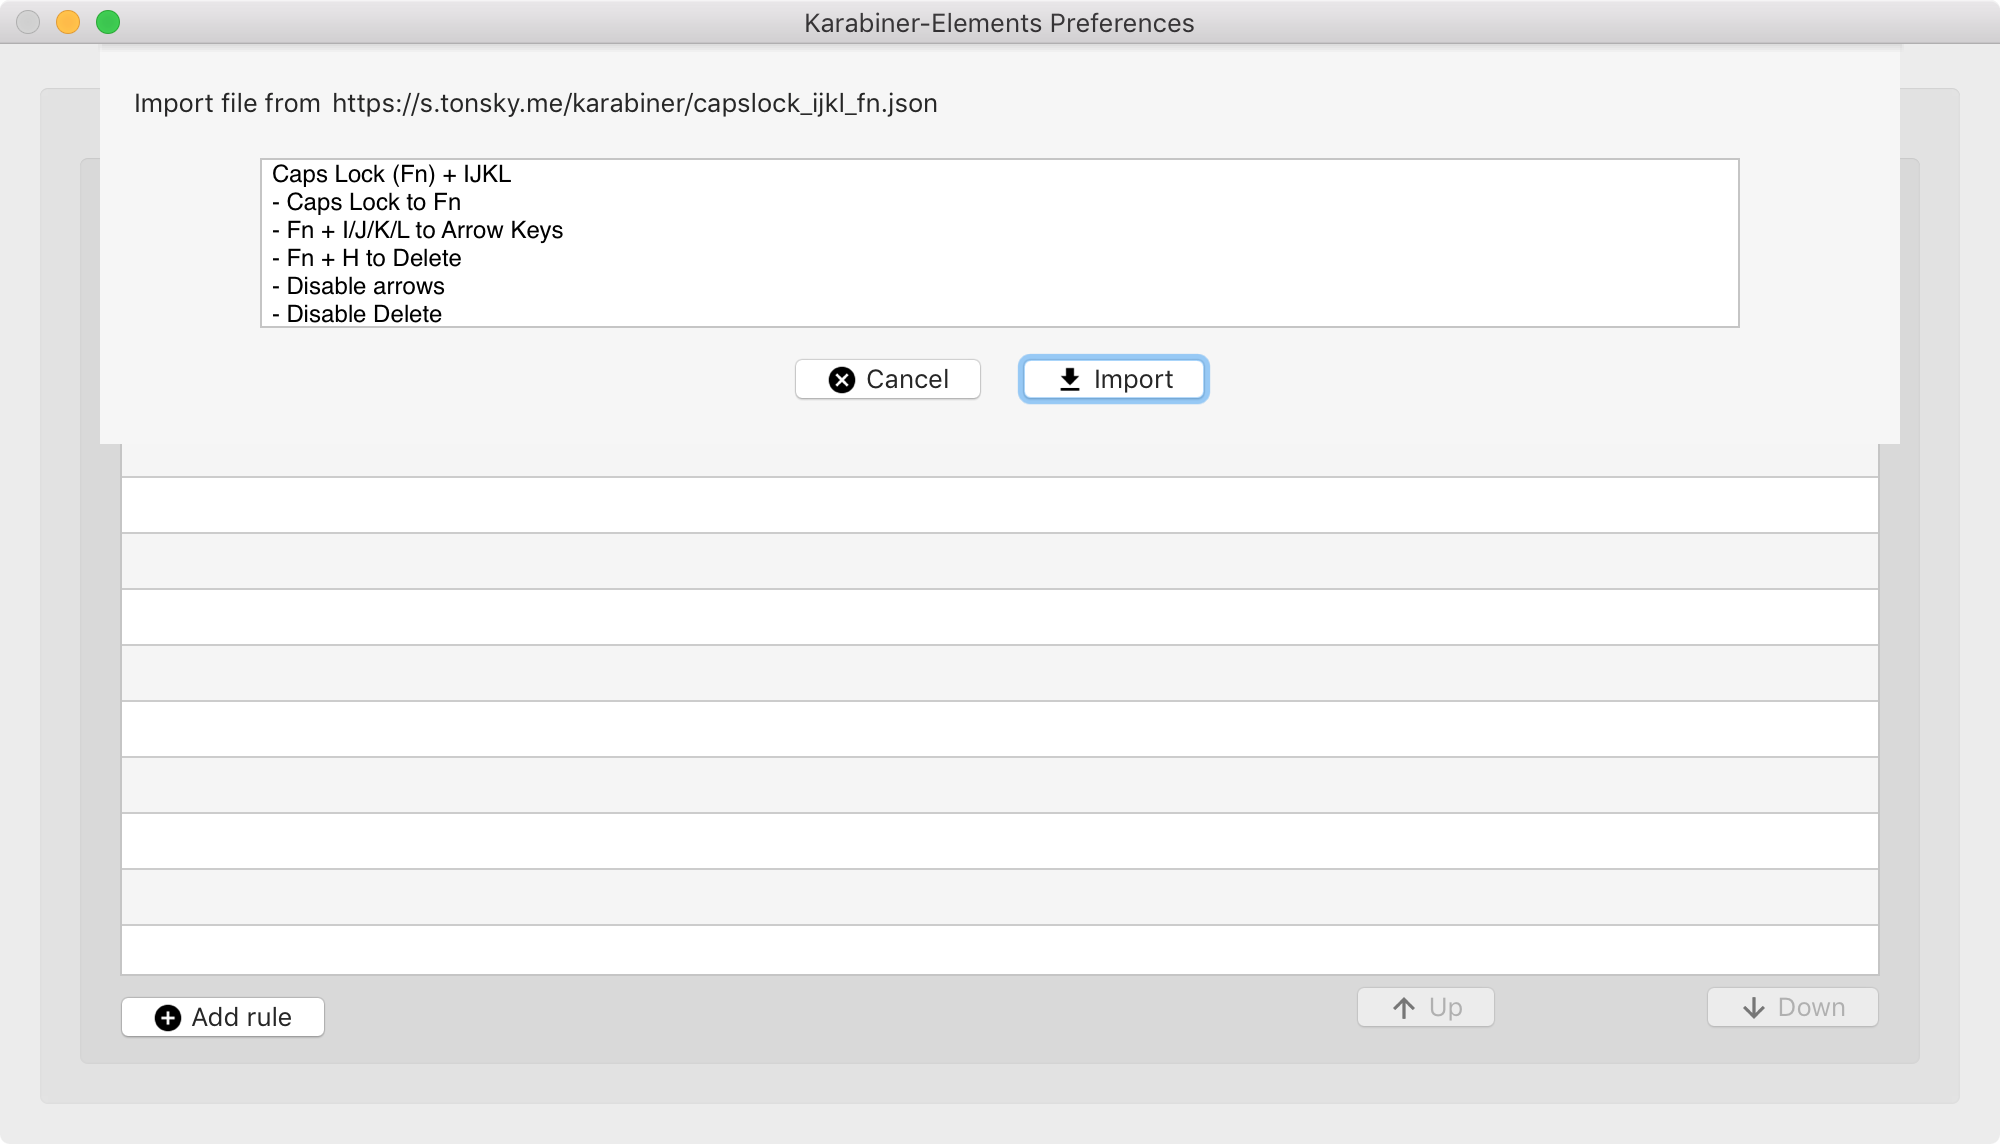Screen dimensions: 2000x1144
Task: Click the upward arrow icon beside Up
Action: point(1404,1008)
